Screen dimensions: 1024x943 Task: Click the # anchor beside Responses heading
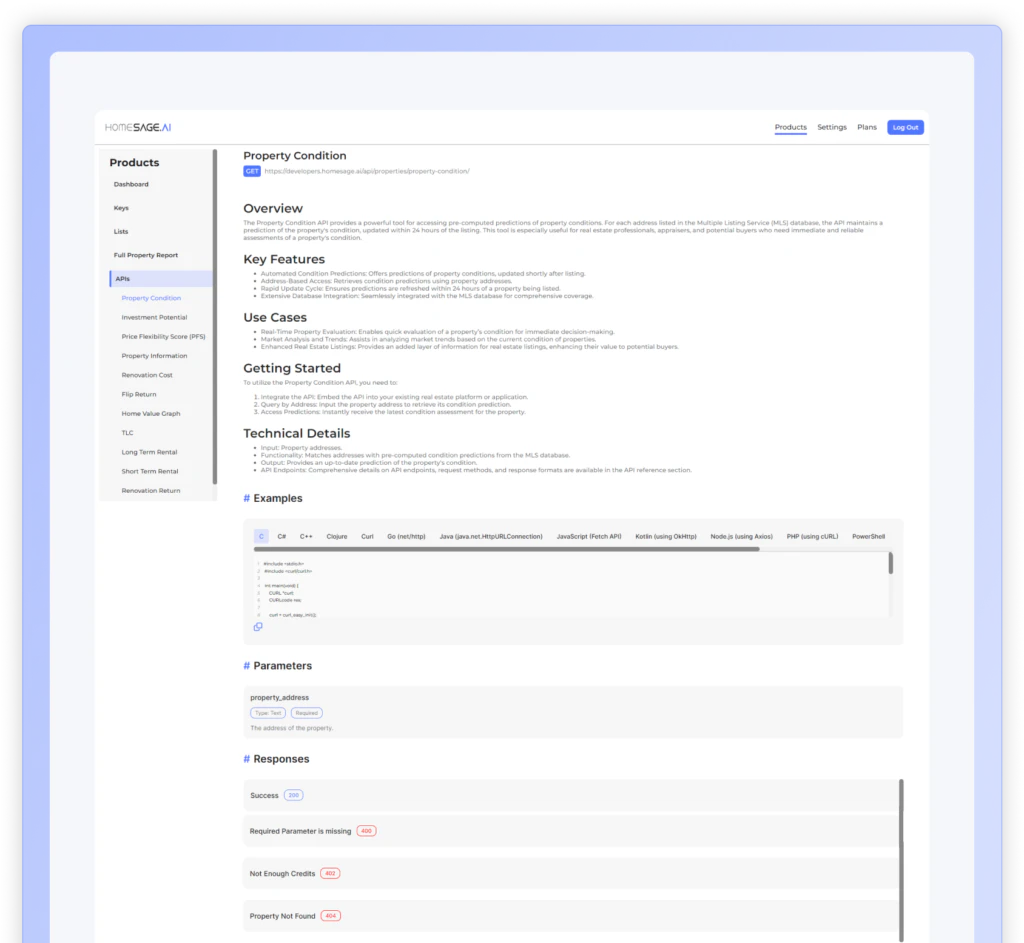tap(245, 758)
